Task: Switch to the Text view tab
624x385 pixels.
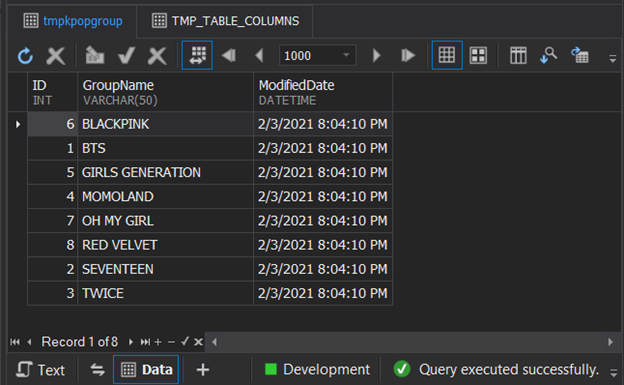Action: 40,370
